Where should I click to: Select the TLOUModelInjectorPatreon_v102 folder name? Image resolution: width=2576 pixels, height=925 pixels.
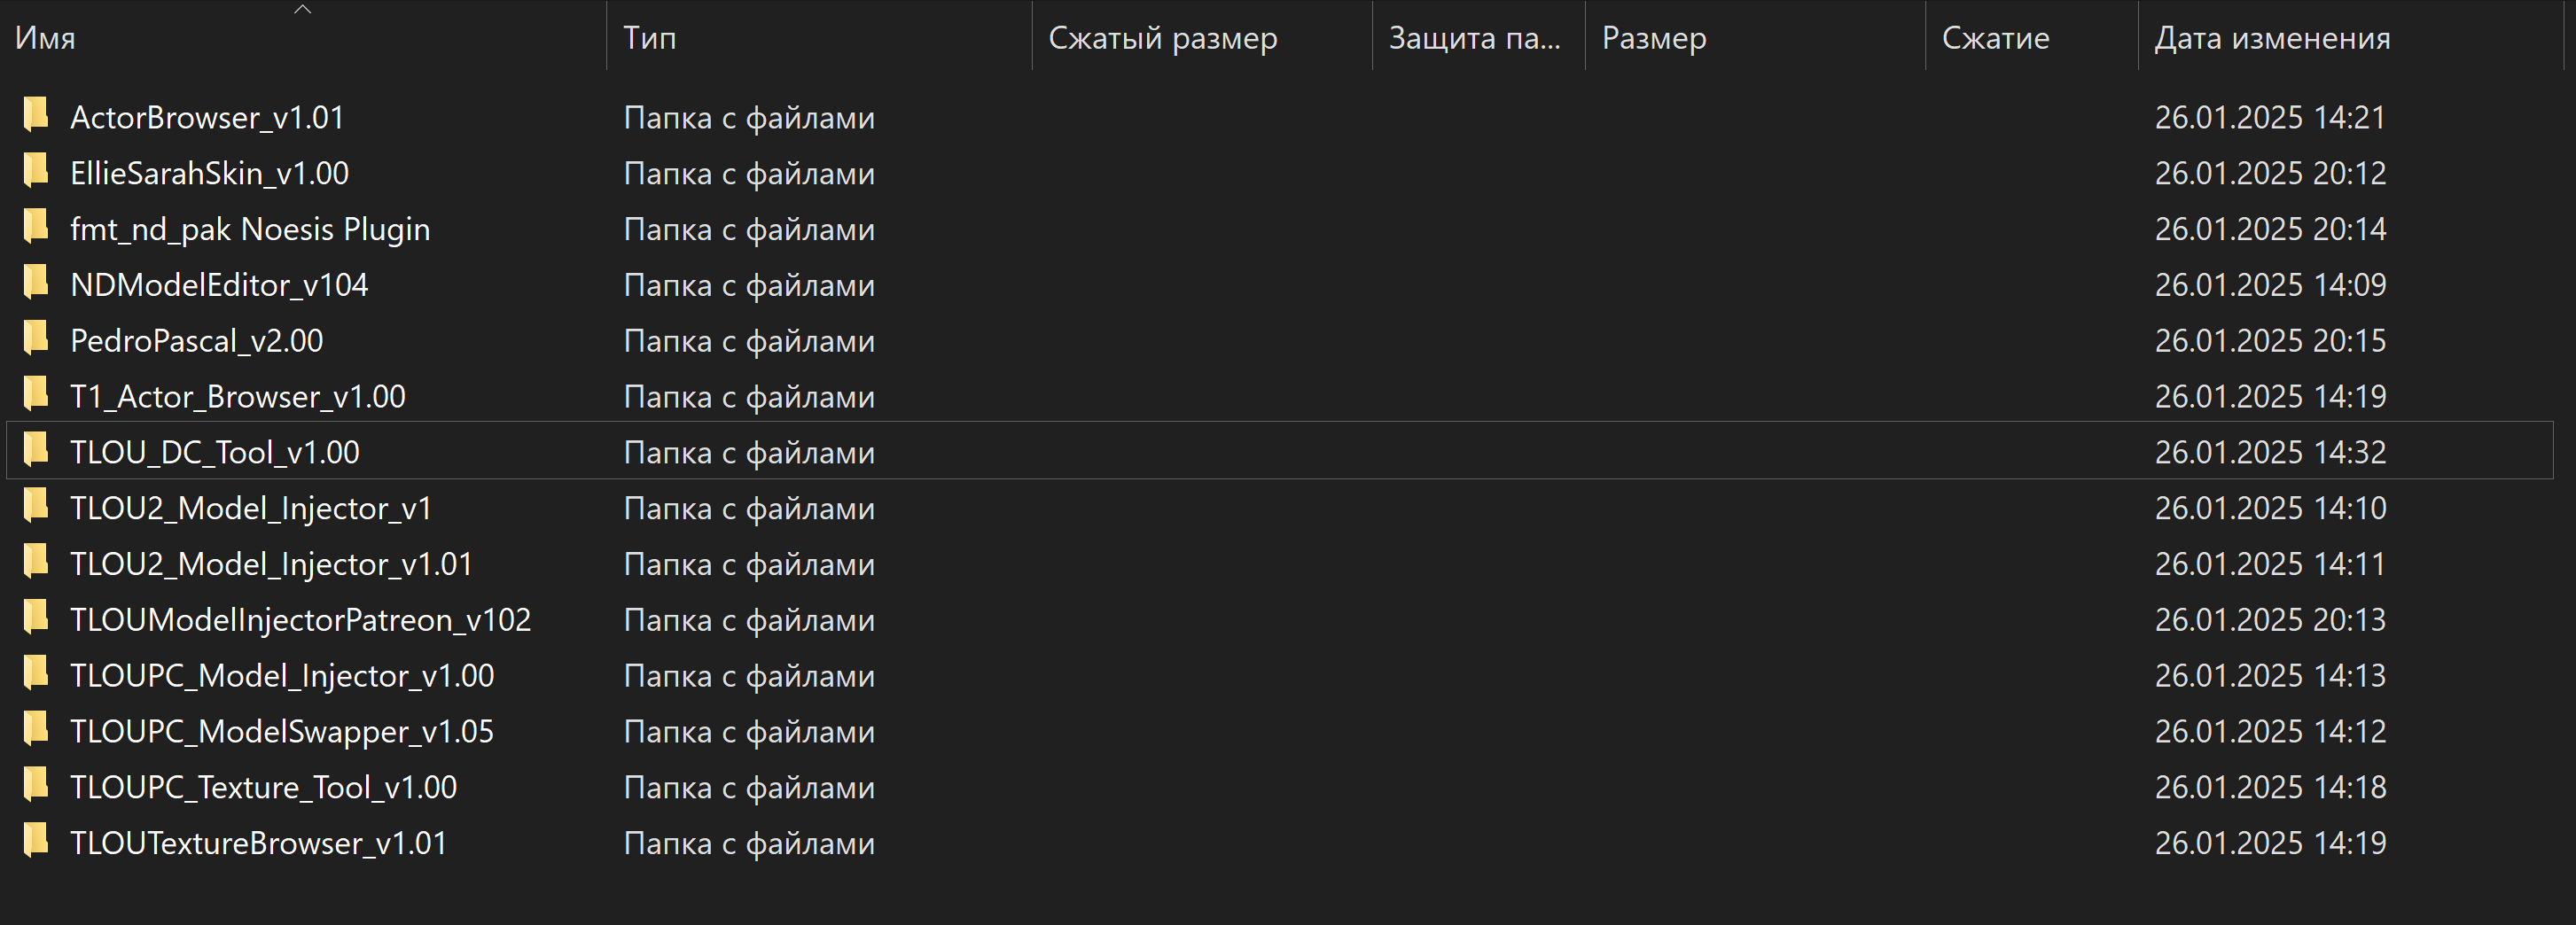(x=300, y=620)
